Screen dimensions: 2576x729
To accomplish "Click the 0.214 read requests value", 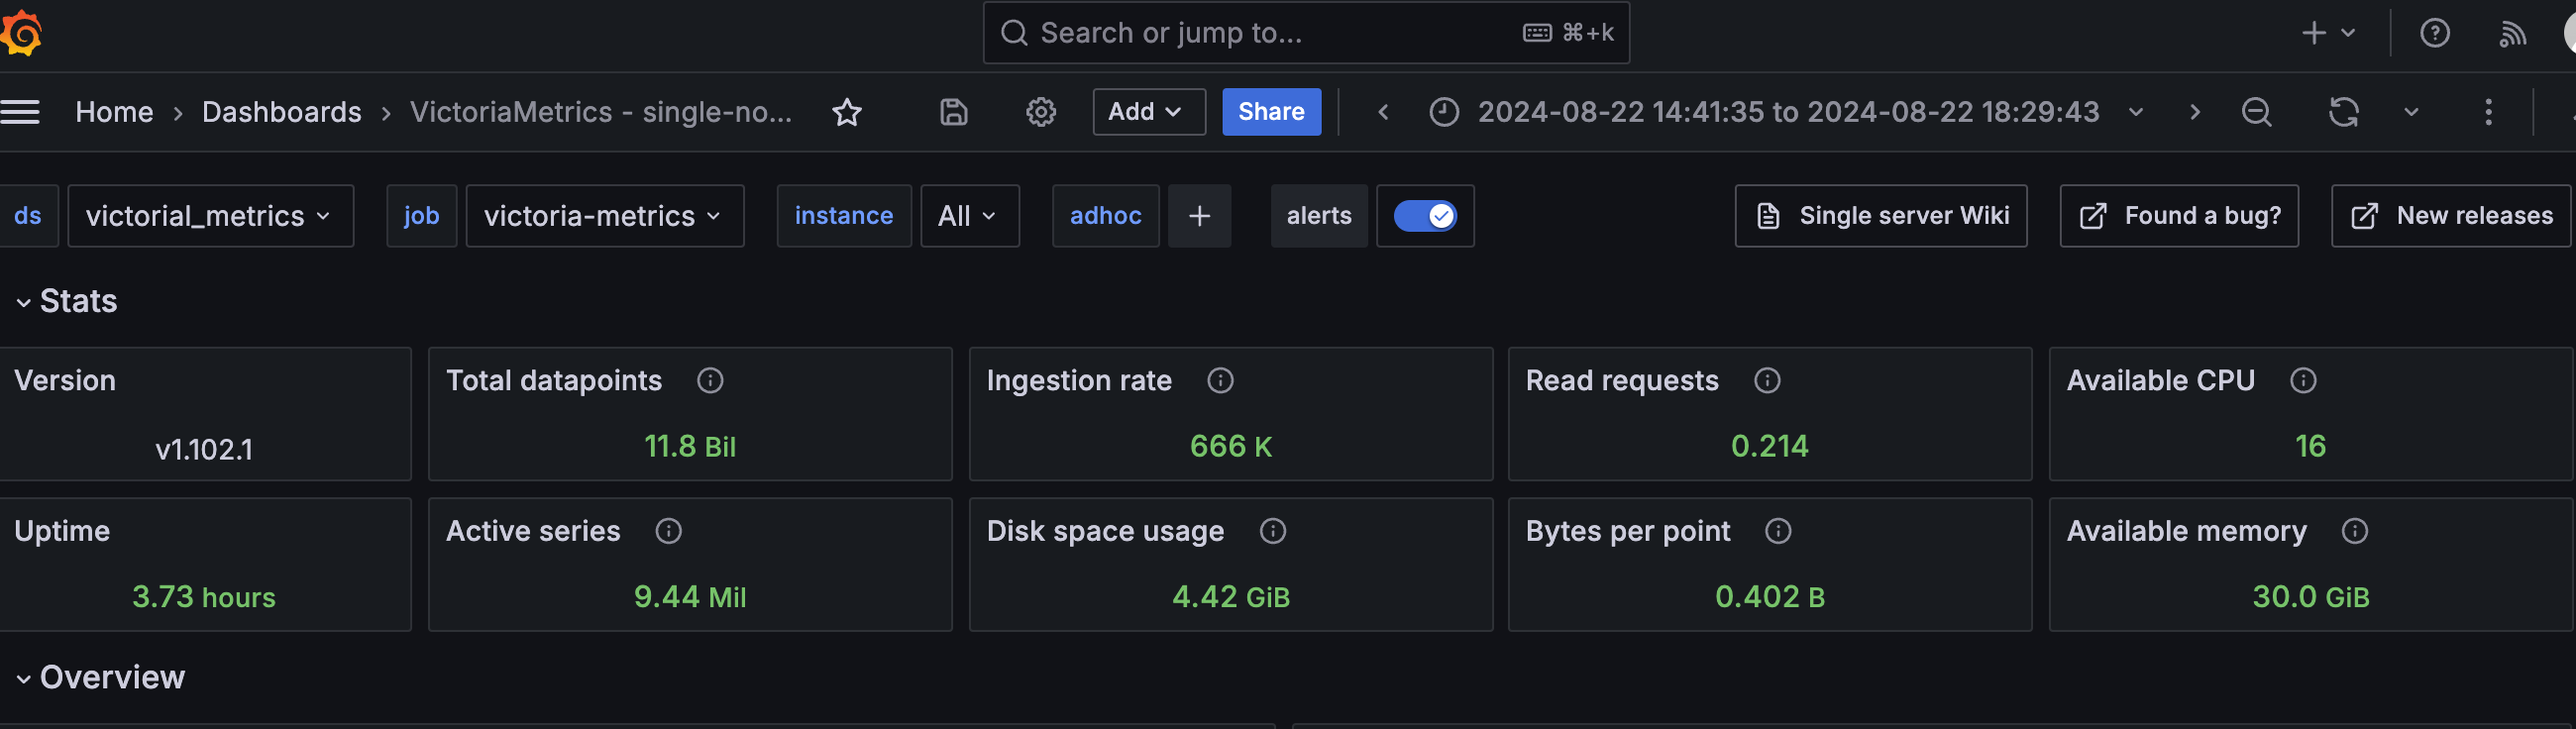I will coord(1770,446).
